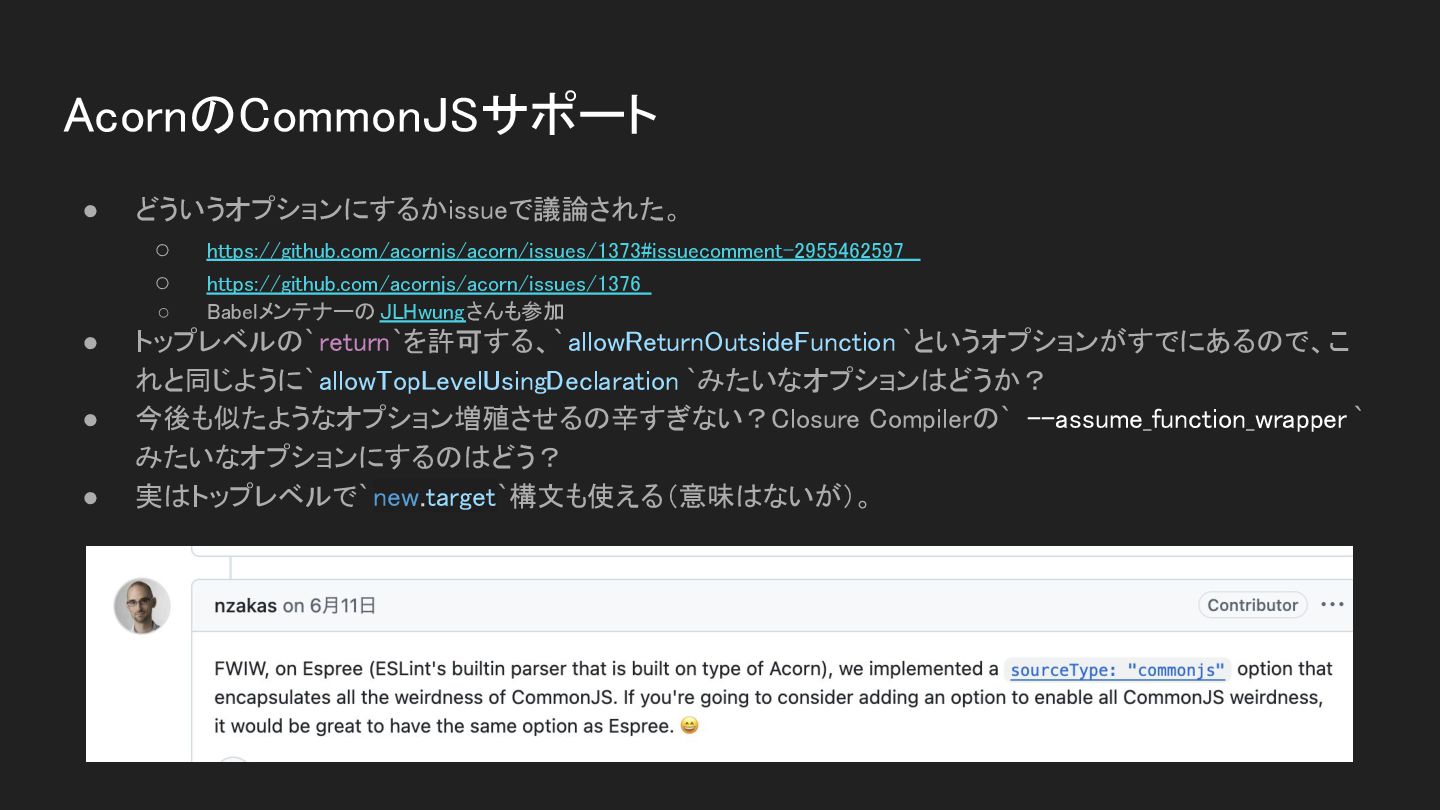
Task: Click the first bullet about issue discussion
Action: [x=409, y=210]
